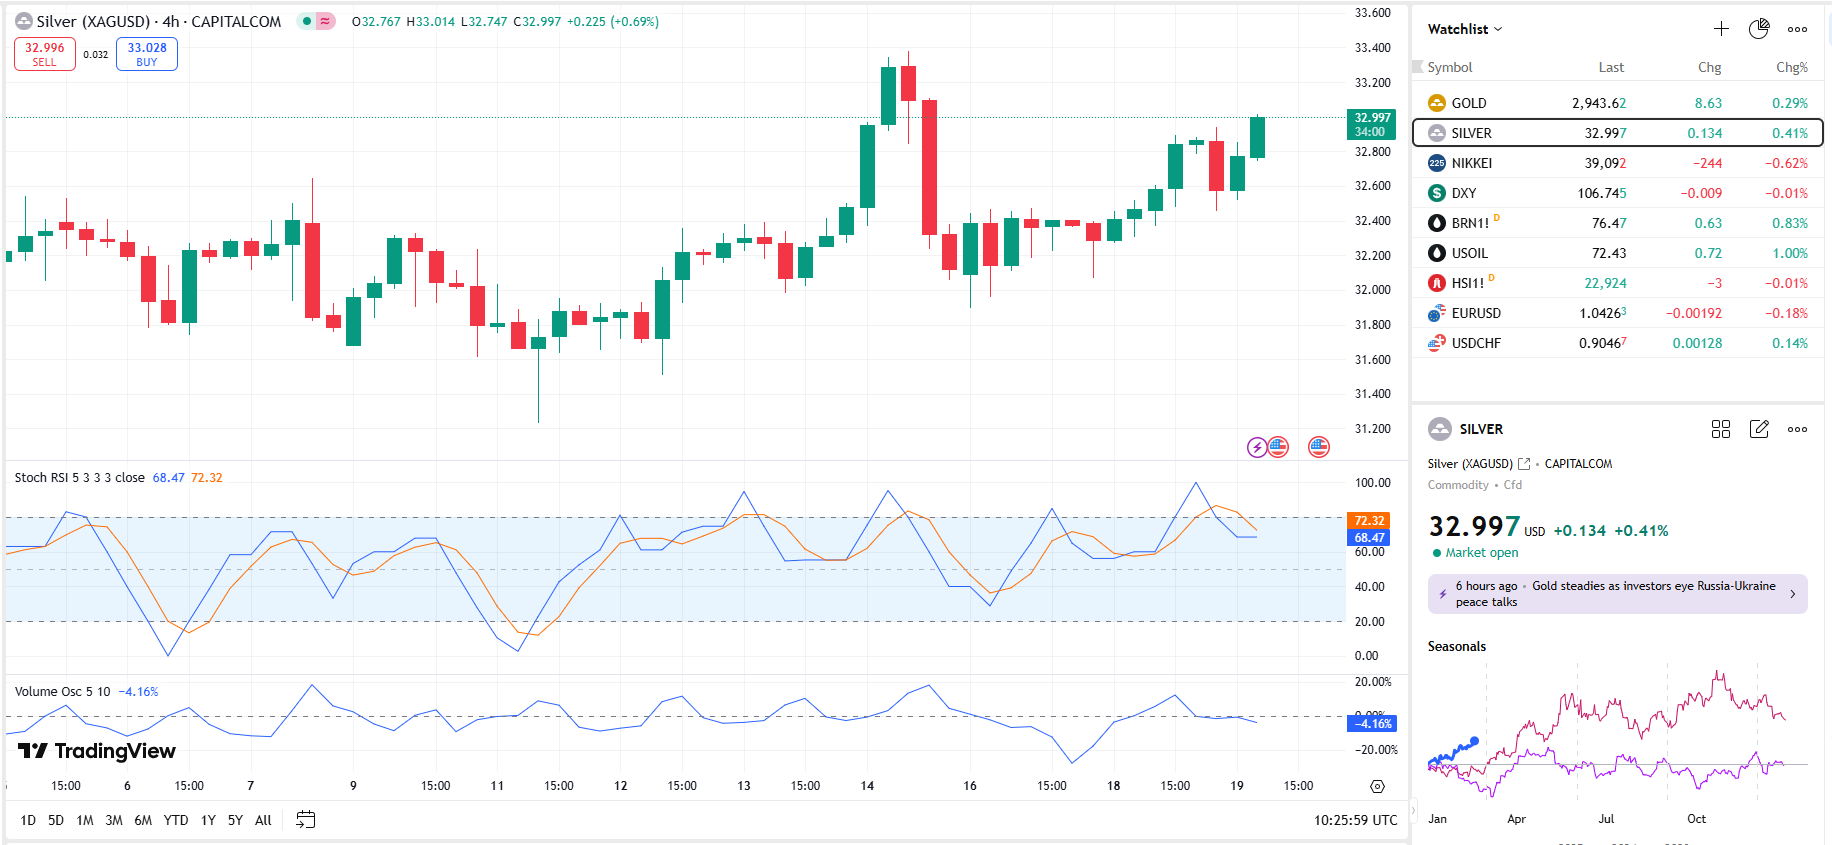Add a symbol with the watchlist plus icon
The image size is (1832, 845).
tap(1720, 29)
